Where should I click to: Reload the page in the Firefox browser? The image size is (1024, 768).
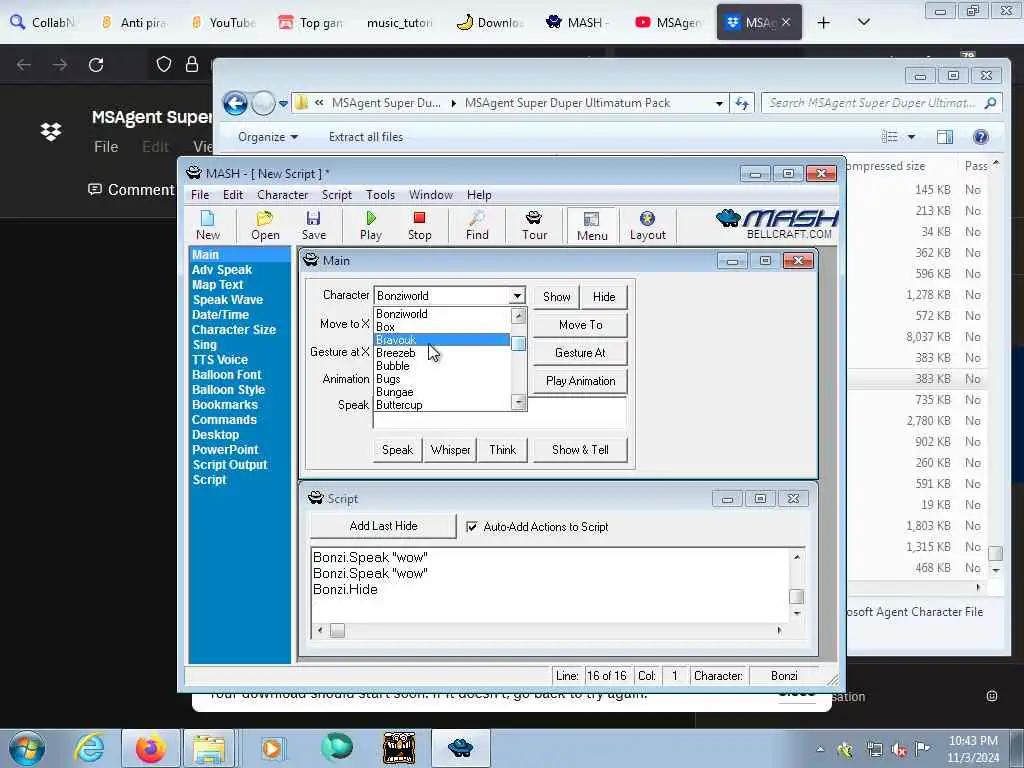pos(96,65)
